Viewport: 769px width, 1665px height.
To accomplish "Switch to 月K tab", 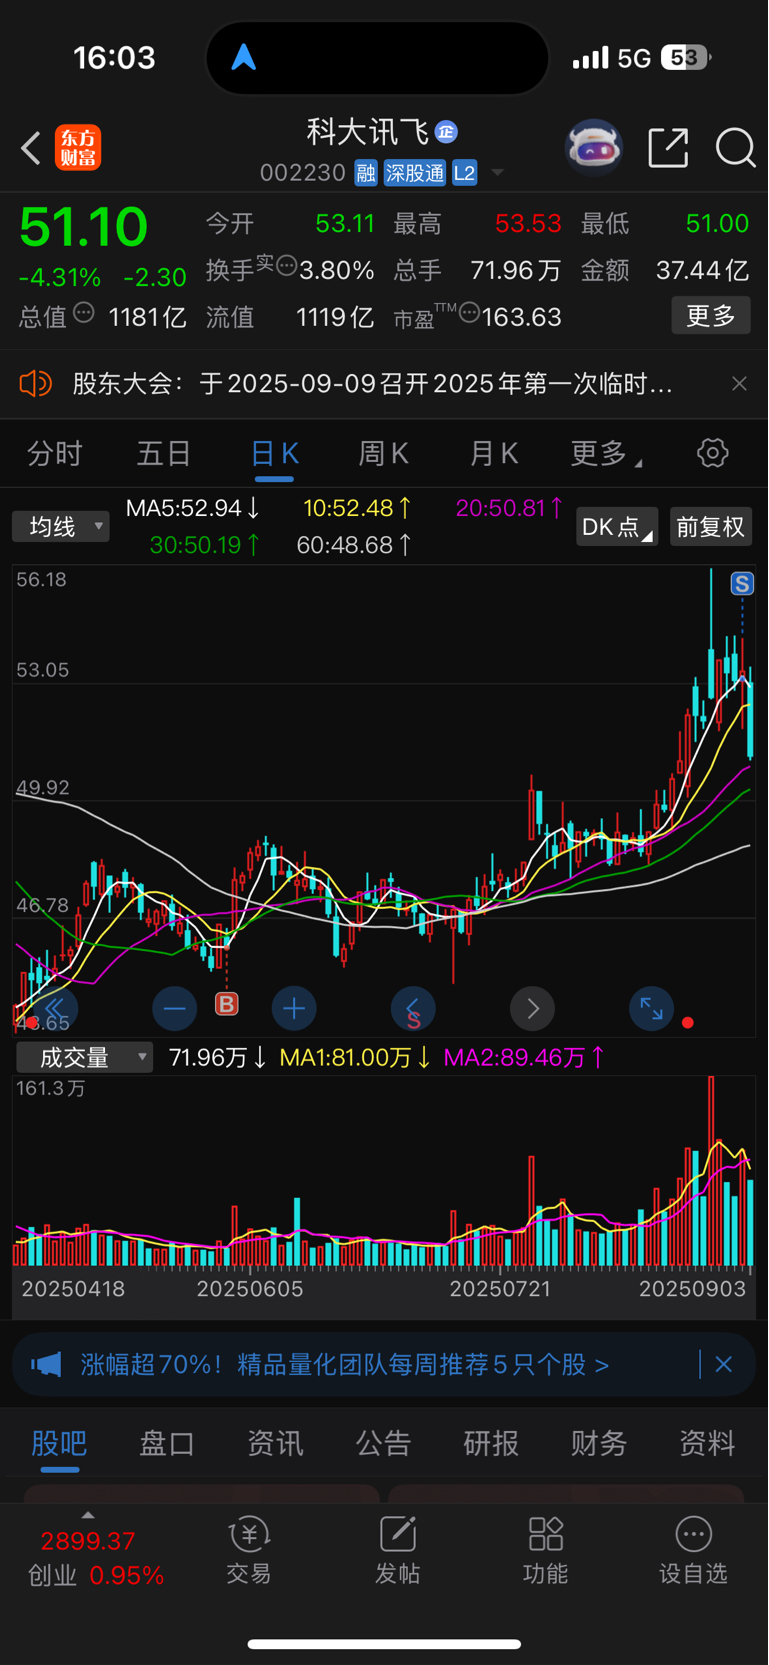I will pyautogui.click(x=494, y=454).
